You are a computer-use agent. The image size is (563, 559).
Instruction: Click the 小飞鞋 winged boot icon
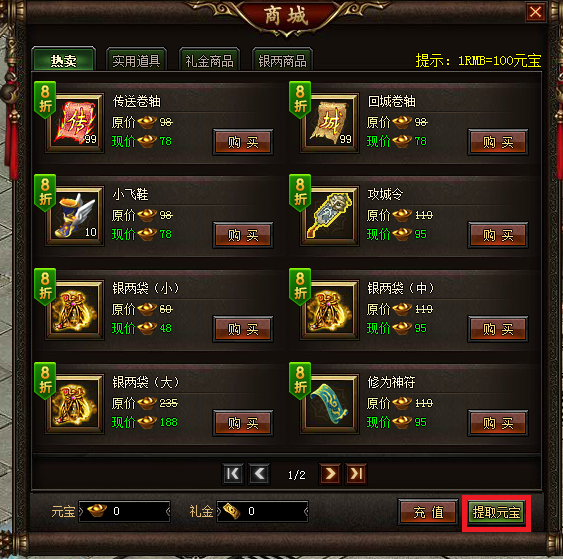(x=75, y=216)
